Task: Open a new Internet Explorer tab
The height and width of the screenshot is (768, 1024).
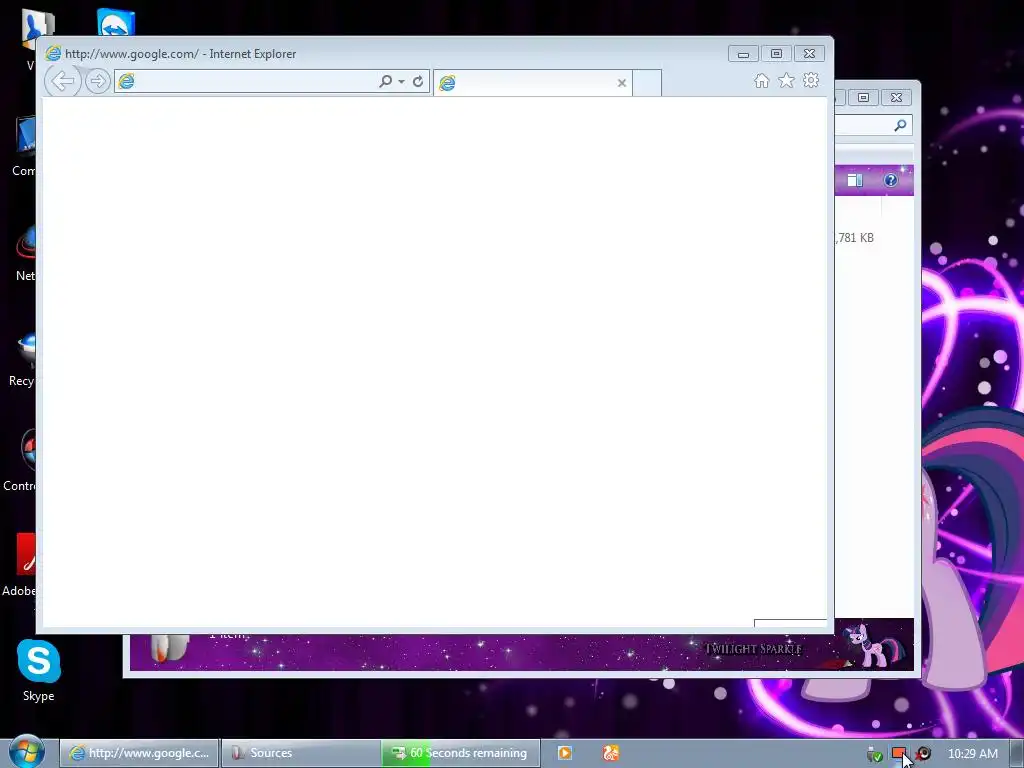Action: (x=647, y=83)
